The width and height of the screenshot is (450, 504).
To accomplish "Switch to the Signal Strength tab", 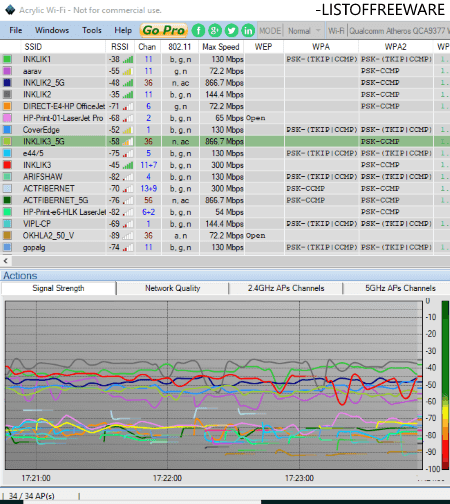I will click(58, 288).
